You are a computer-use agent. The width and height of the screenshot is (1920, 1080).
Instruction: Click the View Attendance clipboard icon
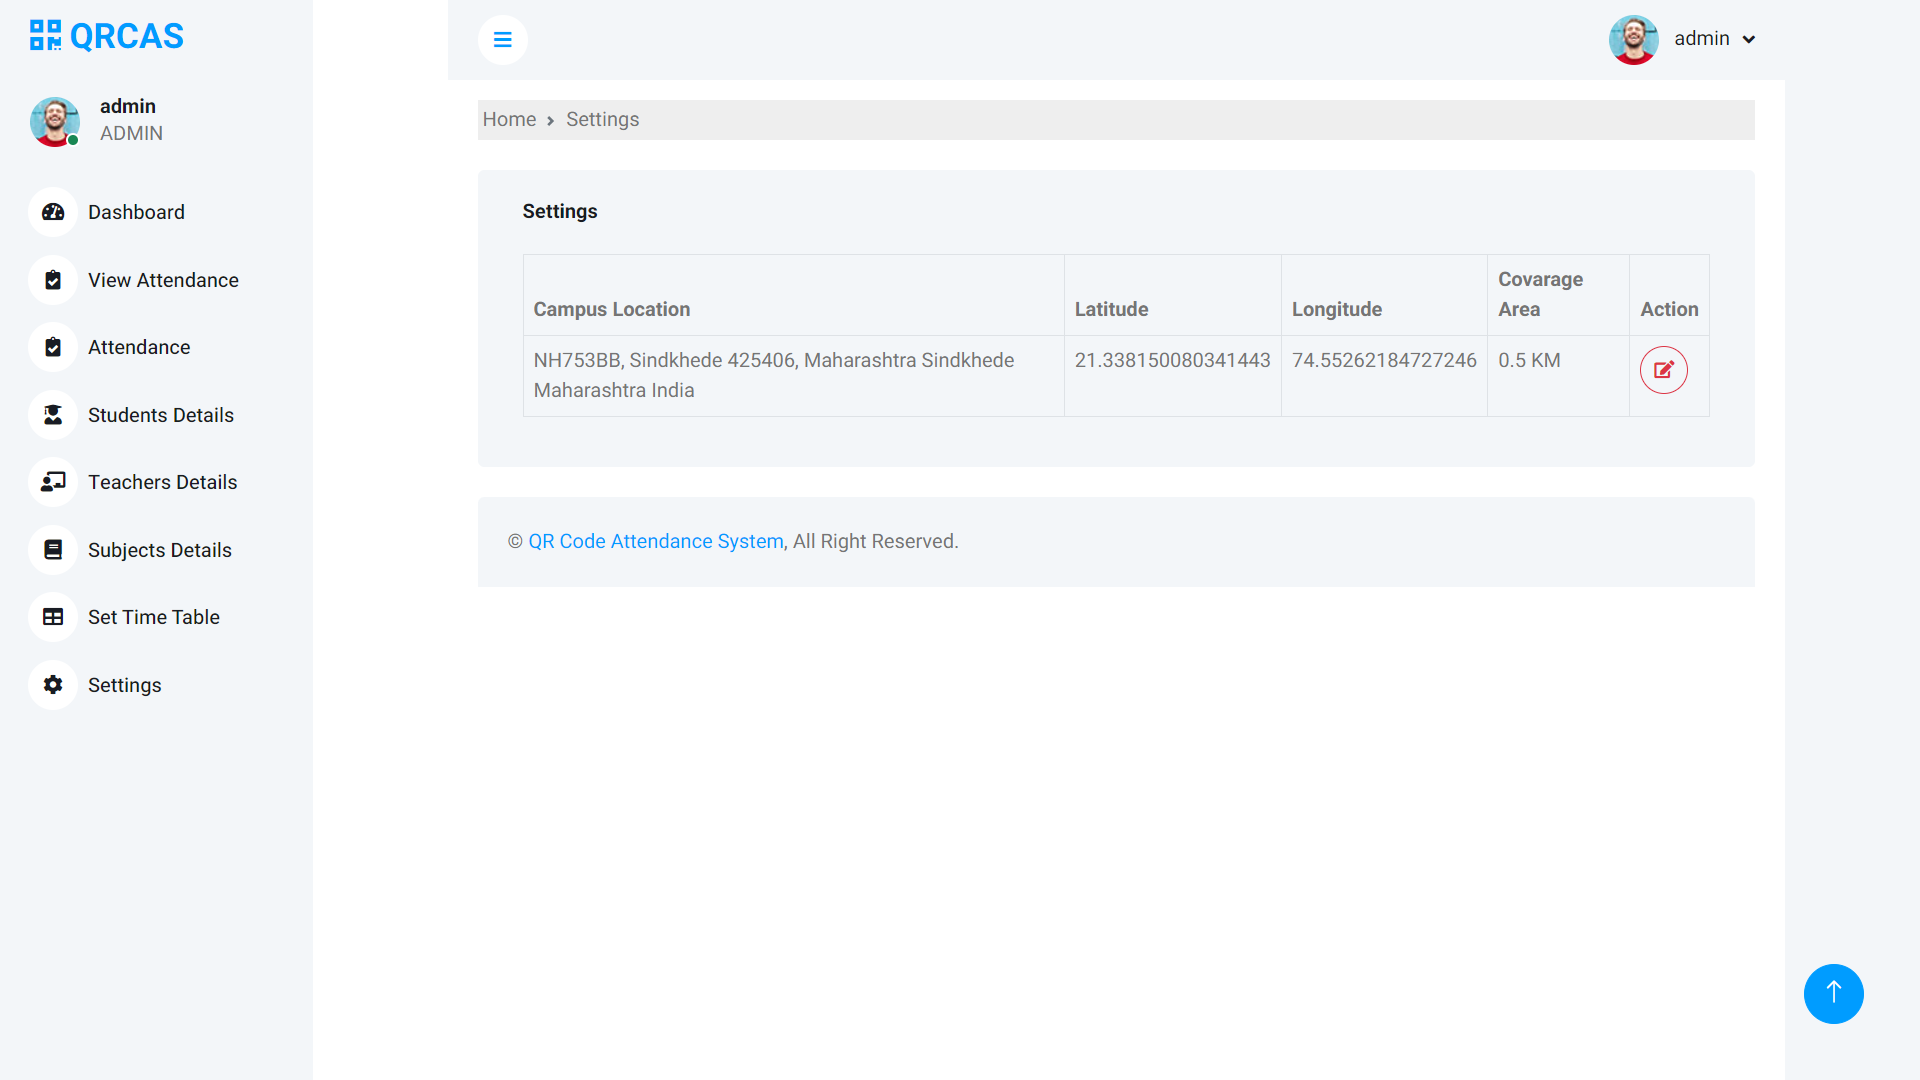(53, 280)
